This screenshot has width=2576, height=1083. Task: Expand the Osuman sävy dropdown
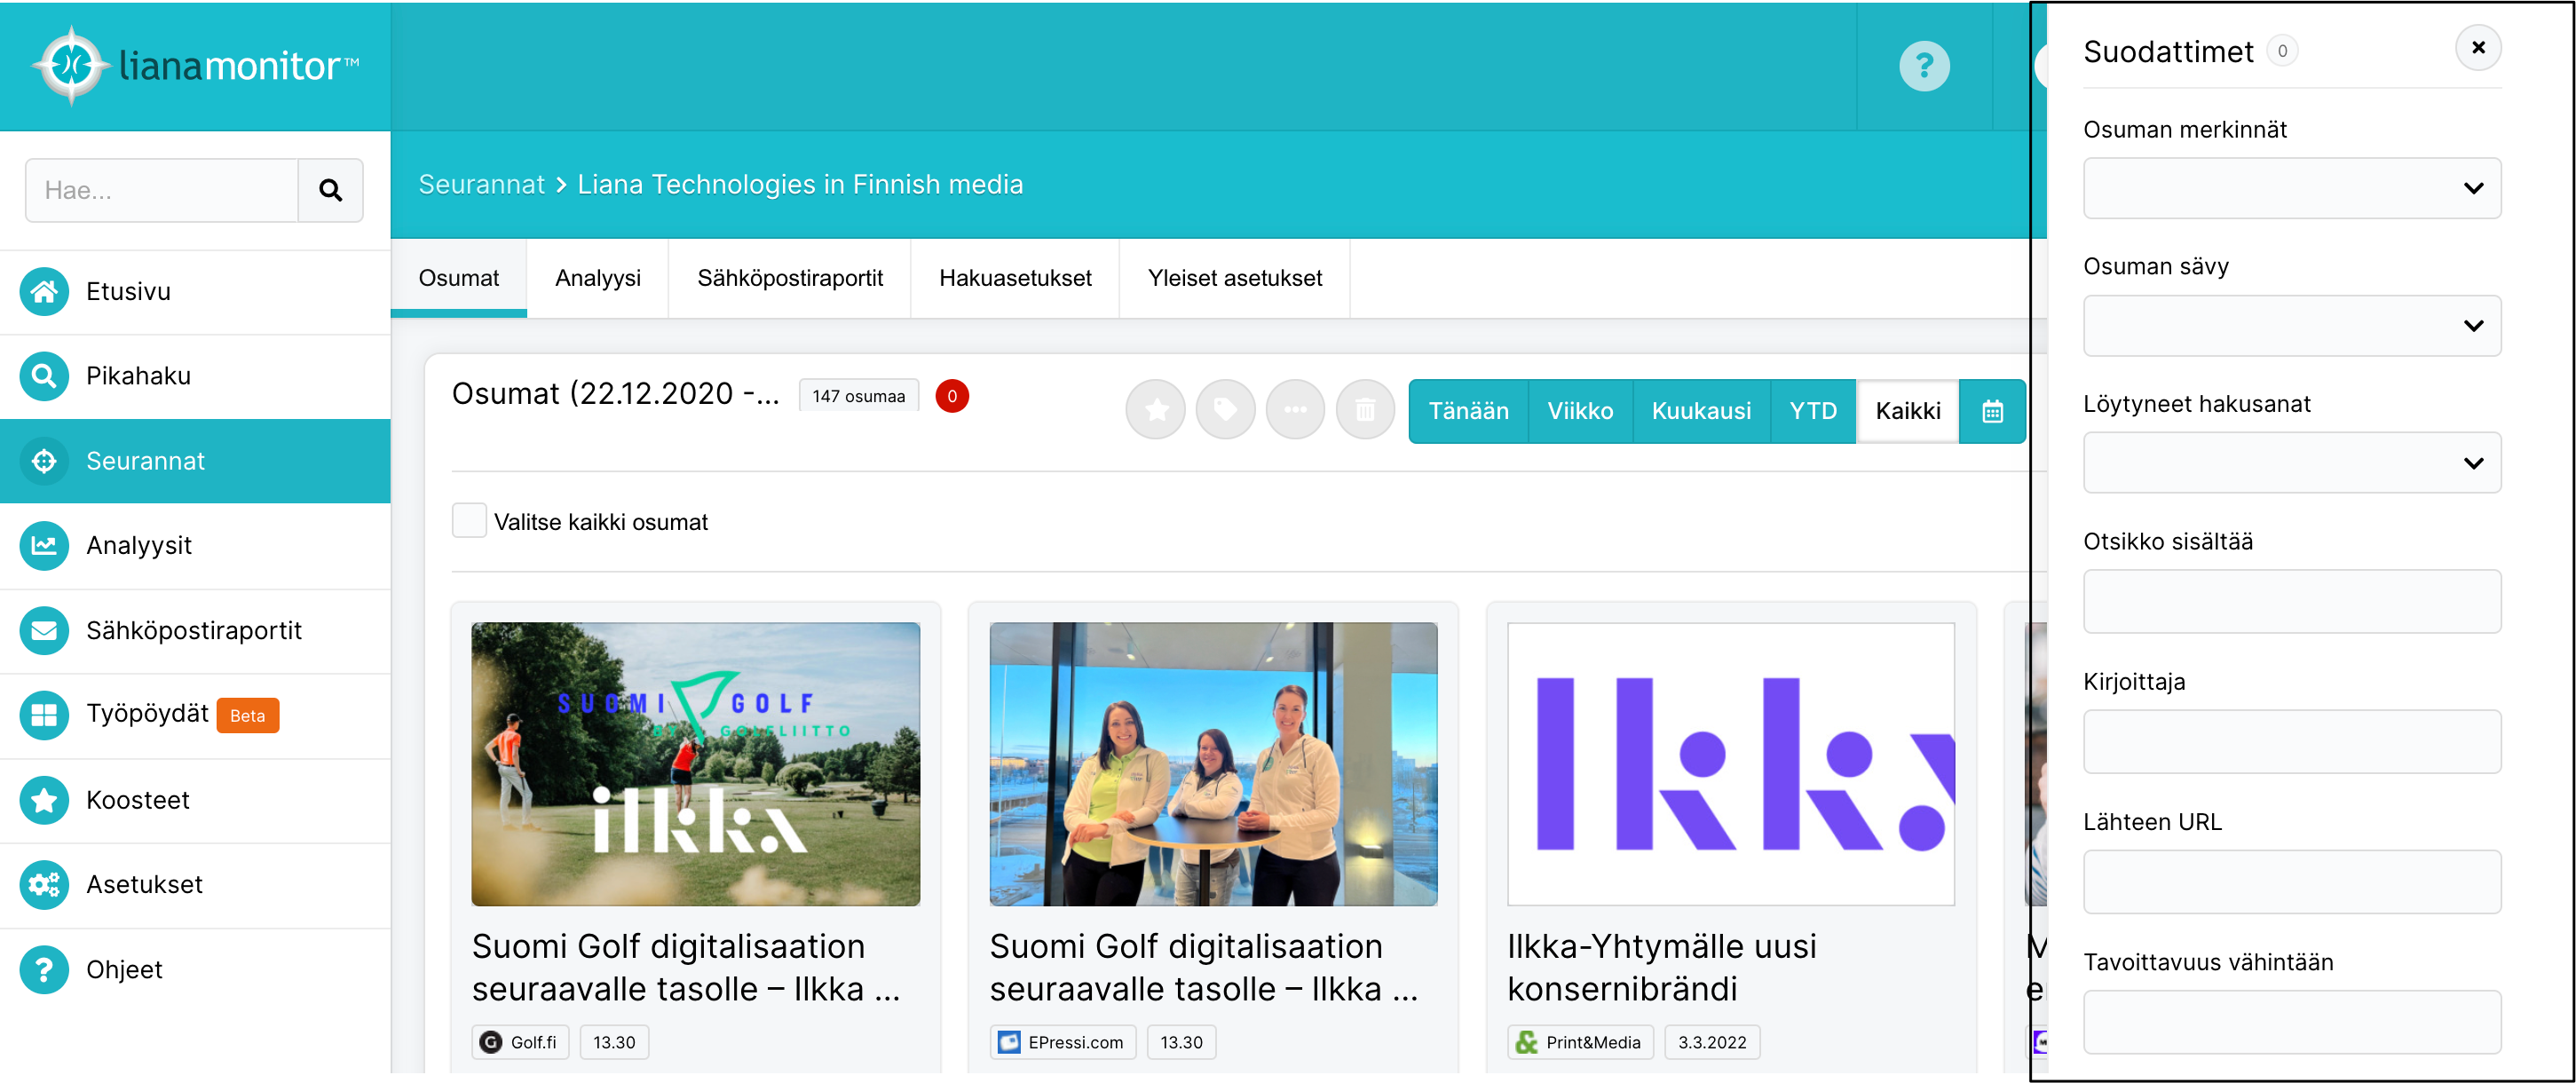click(x=2292, y=325)
